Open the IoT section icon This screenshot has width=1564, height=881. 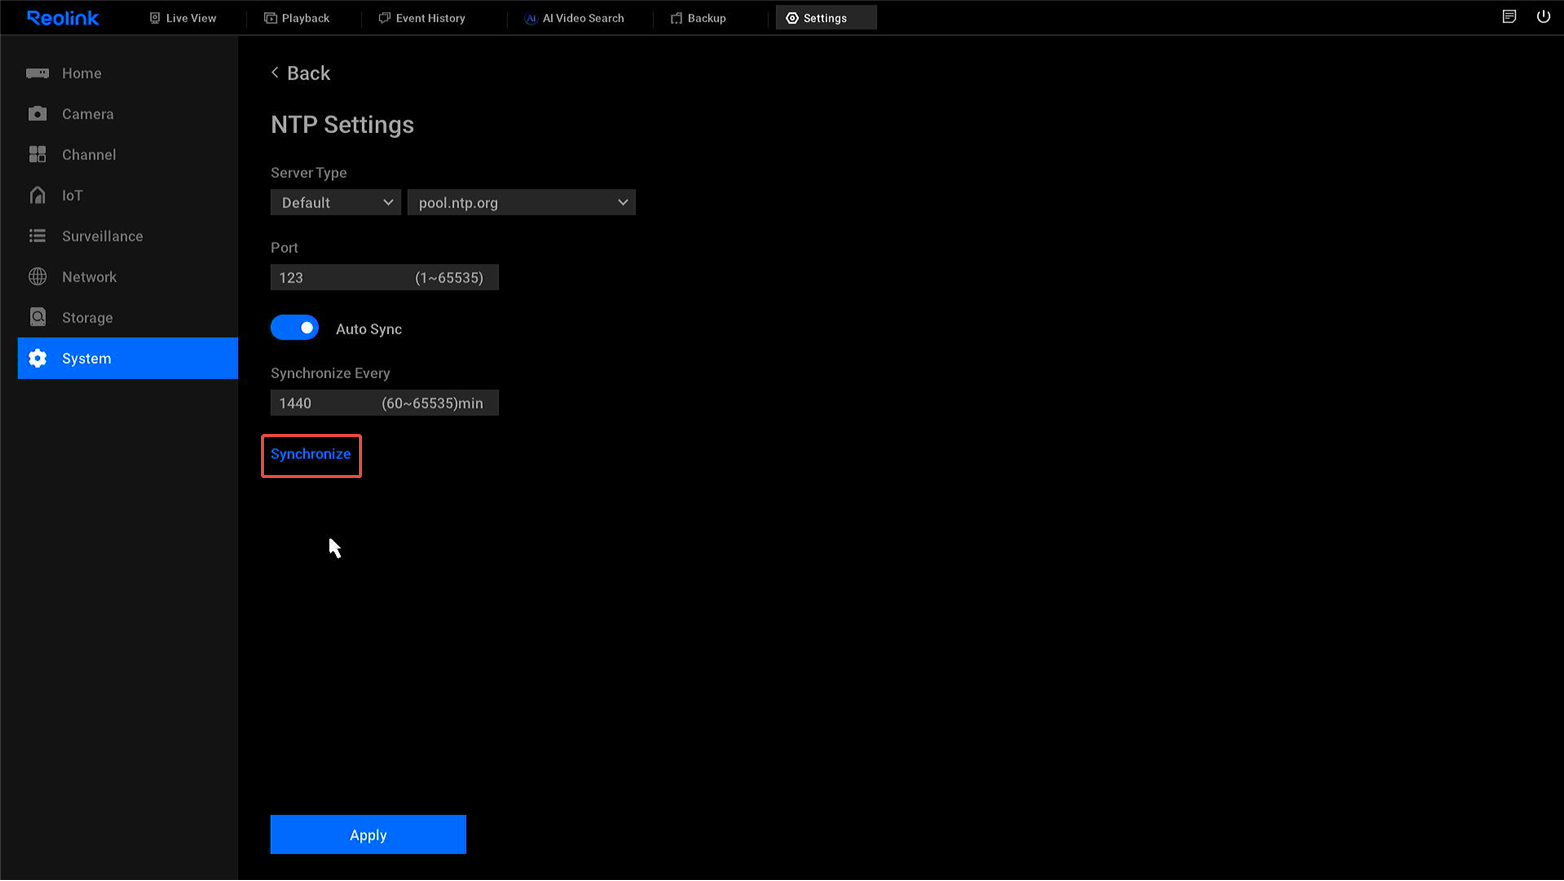coord(37,195)
